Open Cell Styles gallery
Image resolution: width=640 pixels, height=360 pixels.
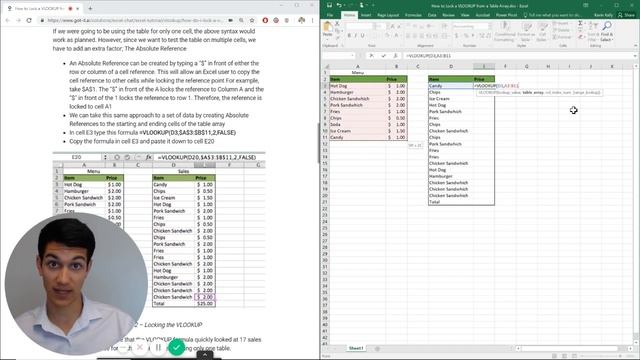pyautogui.click(x=542, y=31)
